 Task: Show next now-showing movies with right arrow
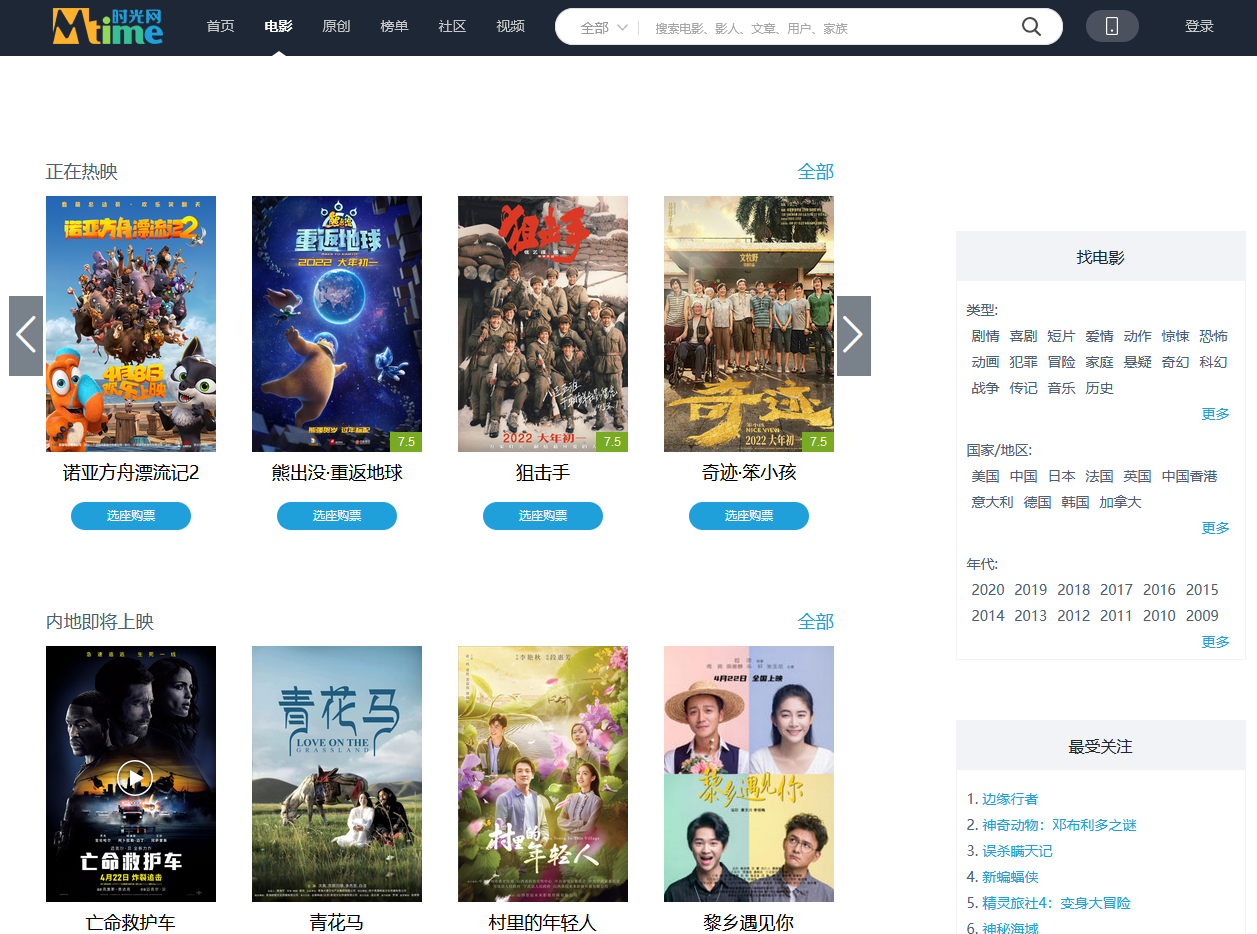853,336
